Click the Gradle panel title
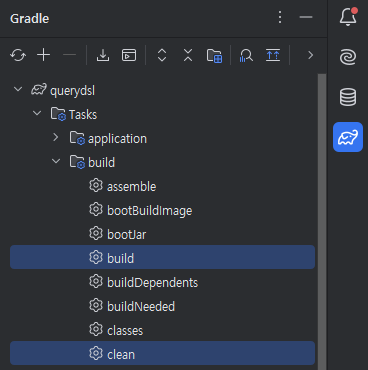Screen dimensions: 368x370 [x=30, y=19]
